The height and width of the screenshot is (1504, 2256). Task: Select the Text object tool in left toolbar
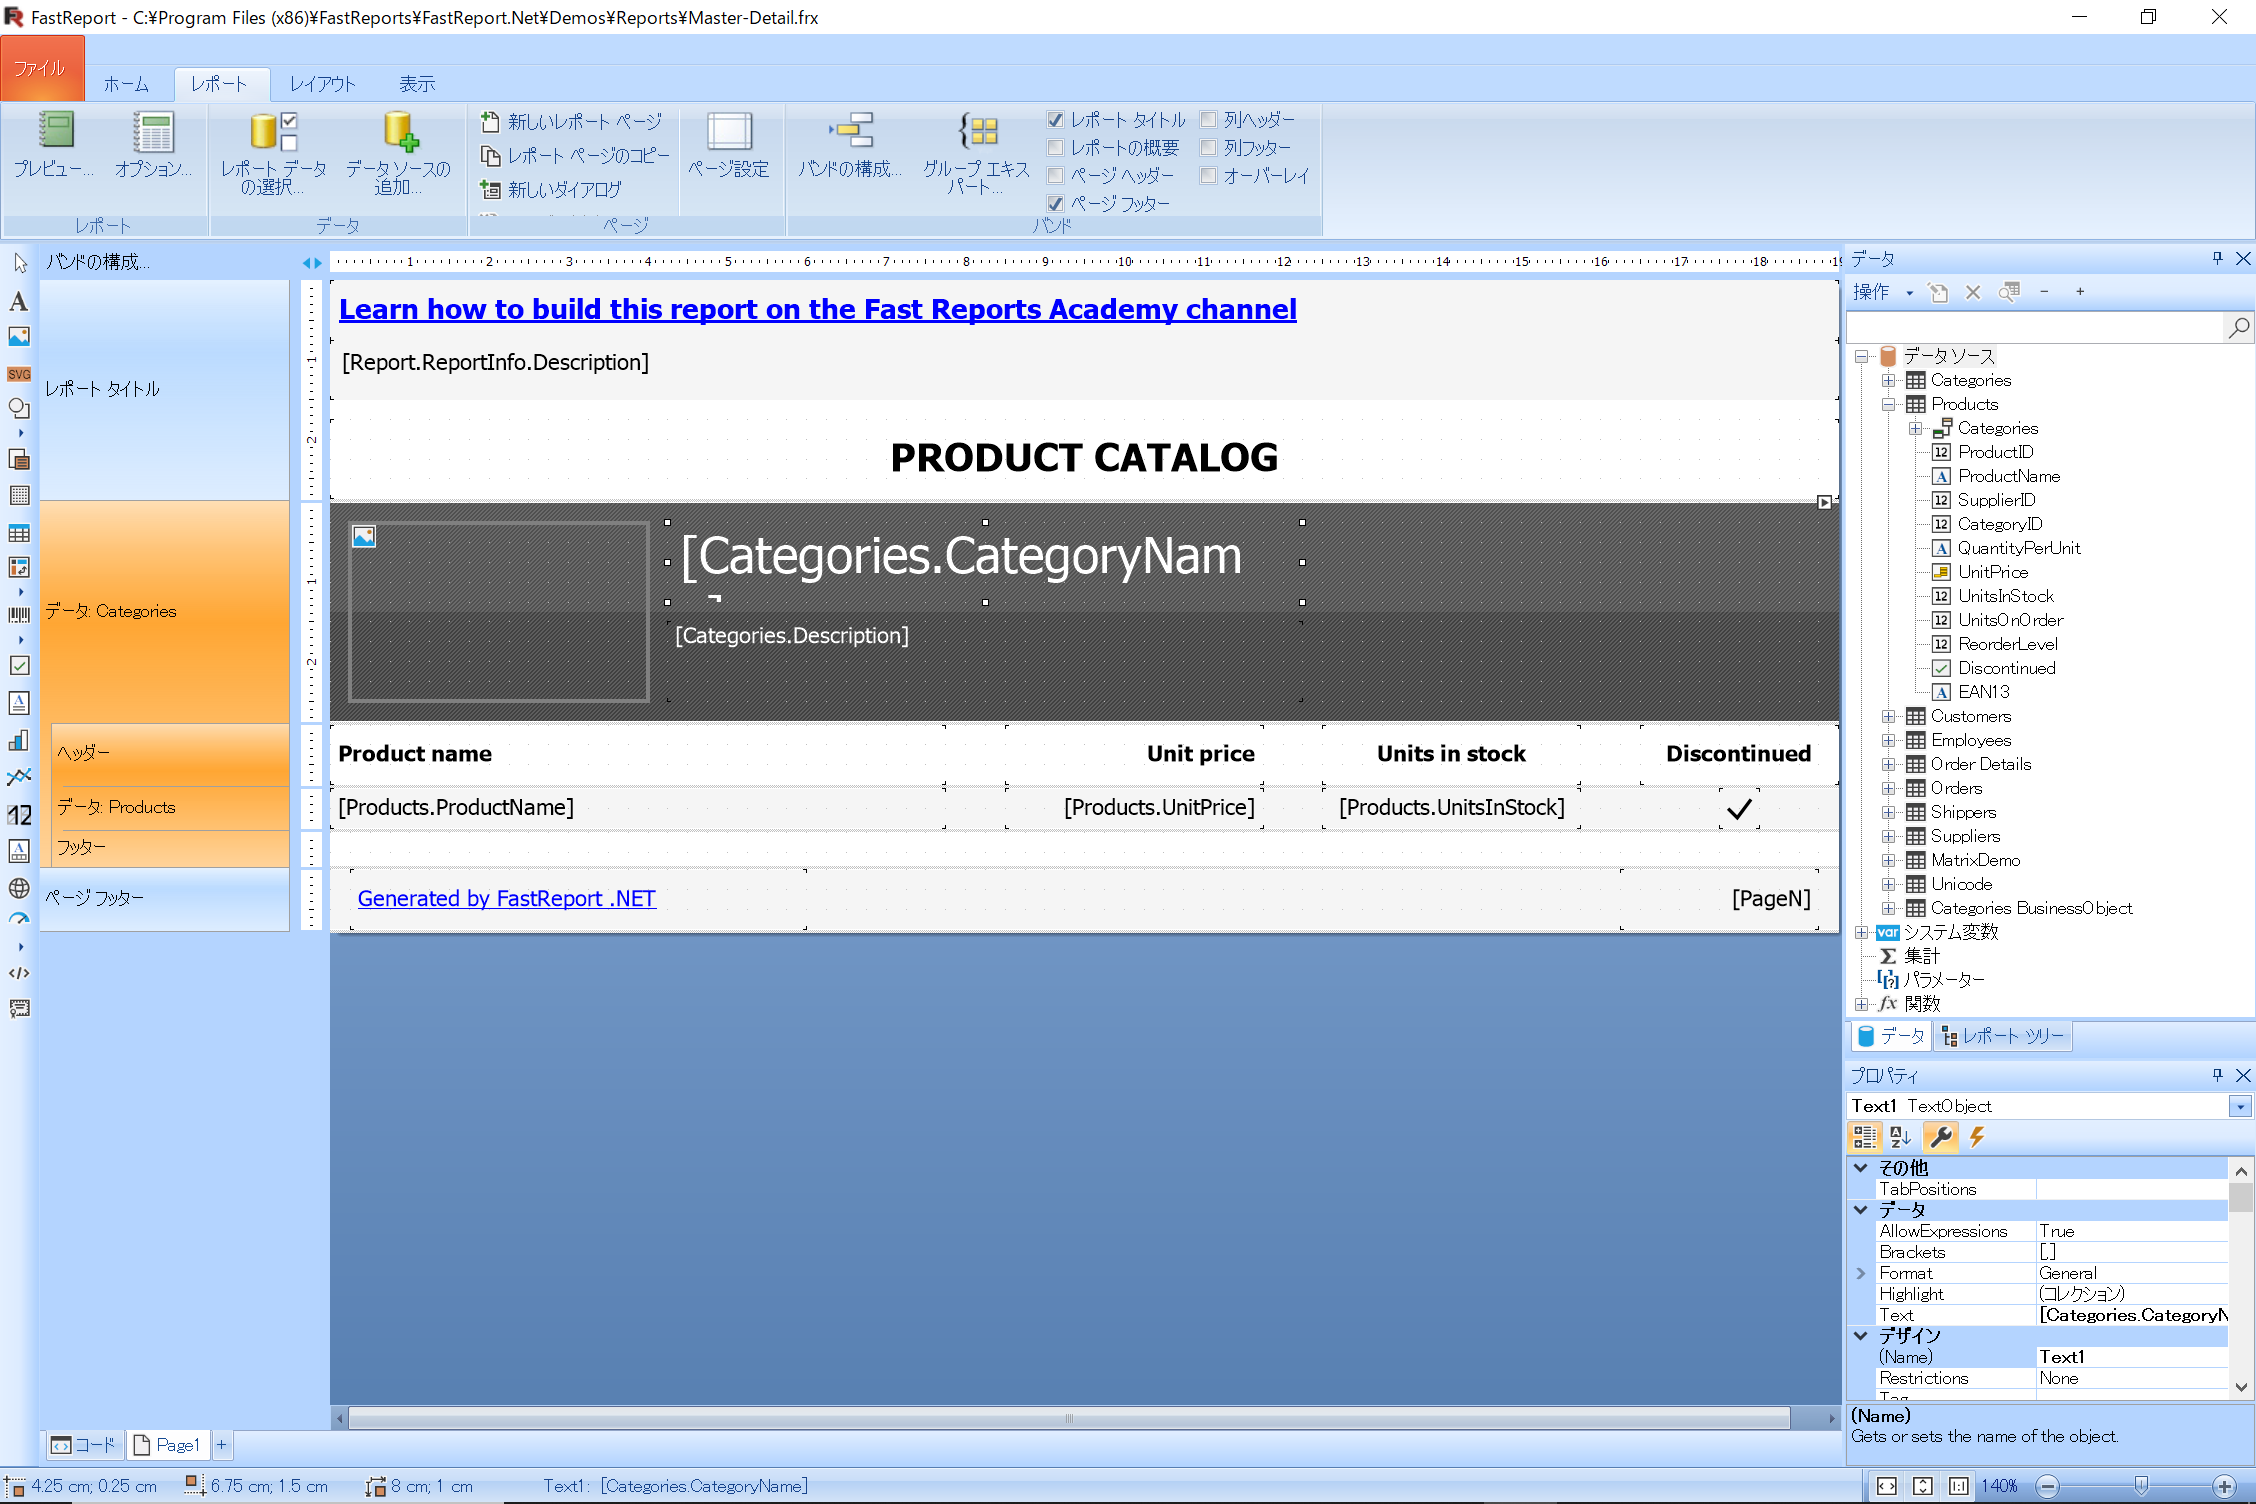[x=18, y=301]
